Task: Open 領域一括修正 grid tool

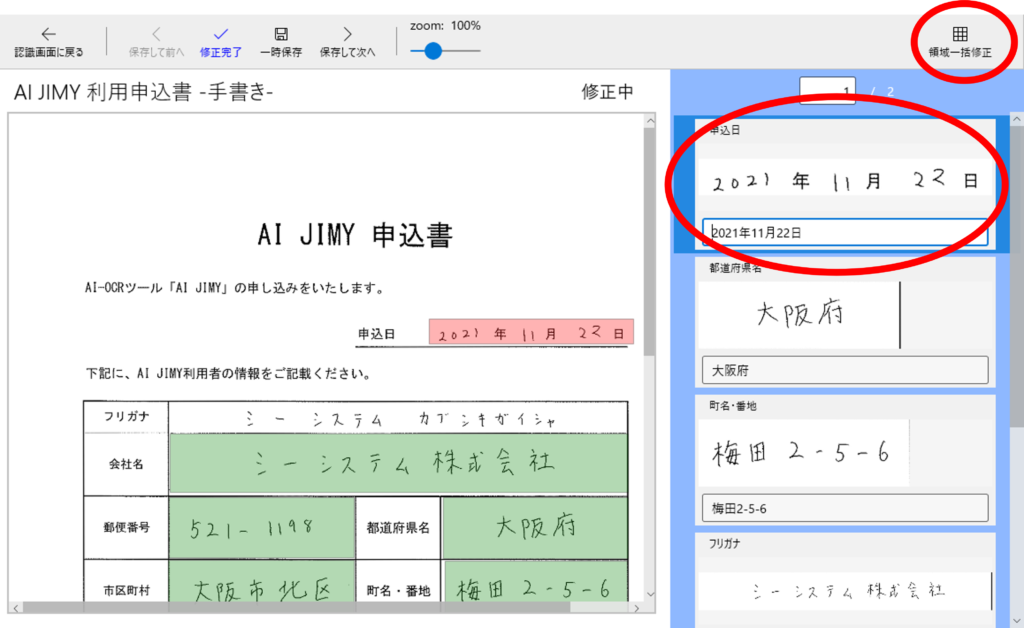Action: [959, 42]
